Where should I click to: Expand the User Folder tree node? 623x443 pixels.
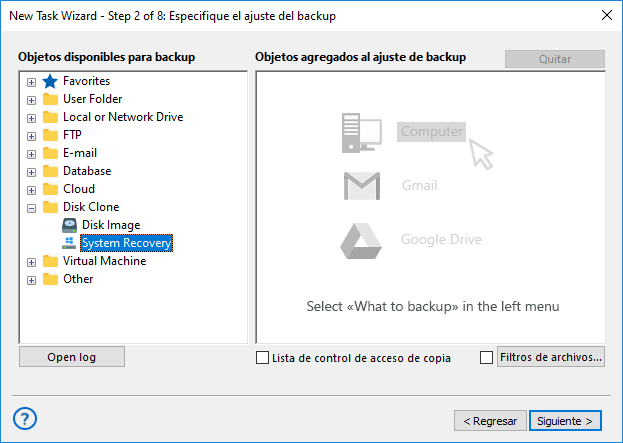[x=32, y=99]
